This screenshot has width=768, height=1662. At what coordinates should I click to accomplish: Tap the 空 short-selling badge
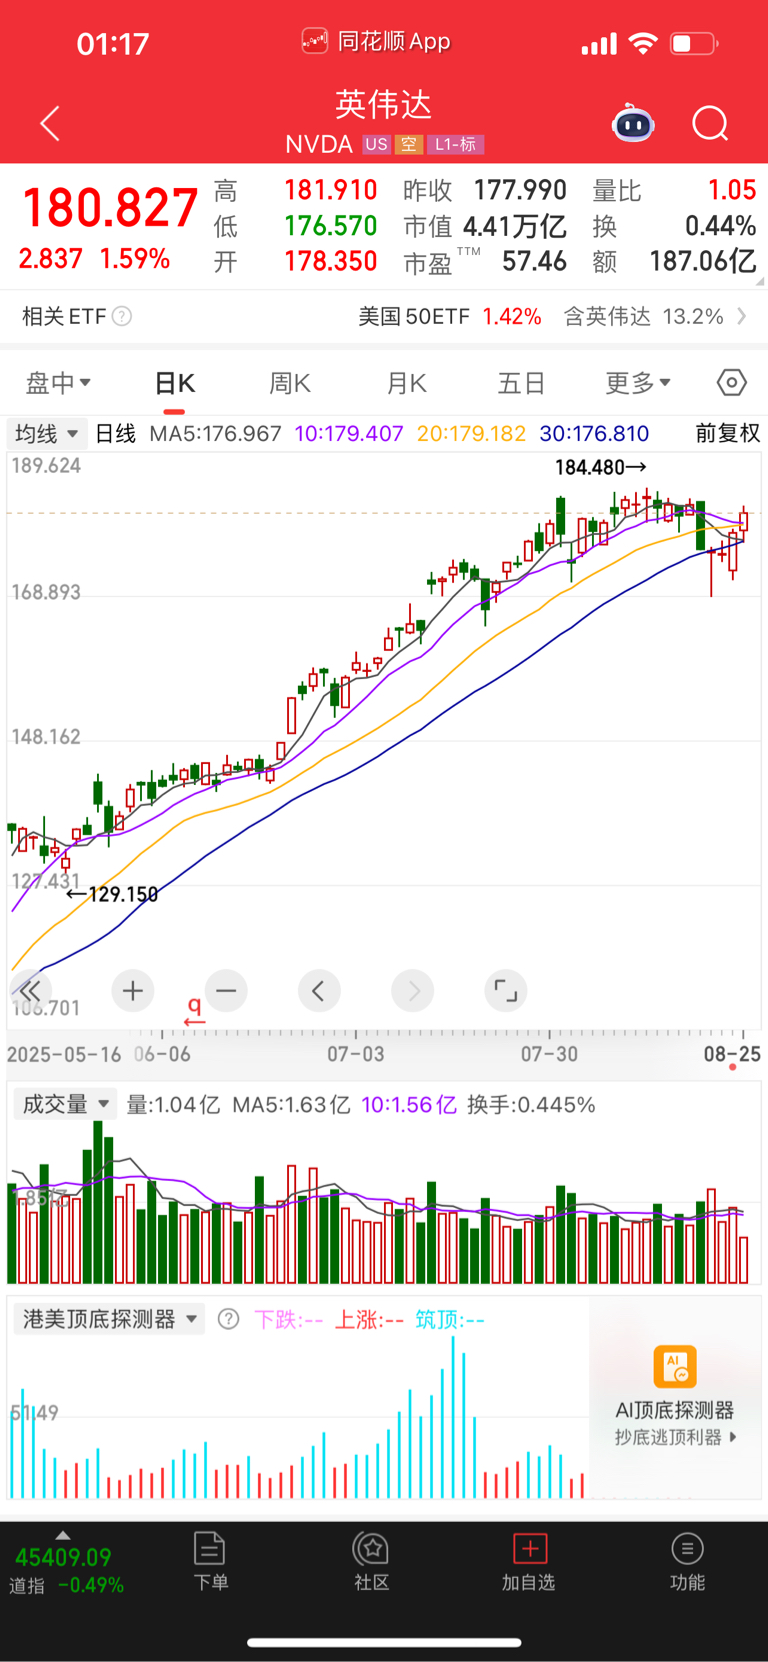click(408, 144)
